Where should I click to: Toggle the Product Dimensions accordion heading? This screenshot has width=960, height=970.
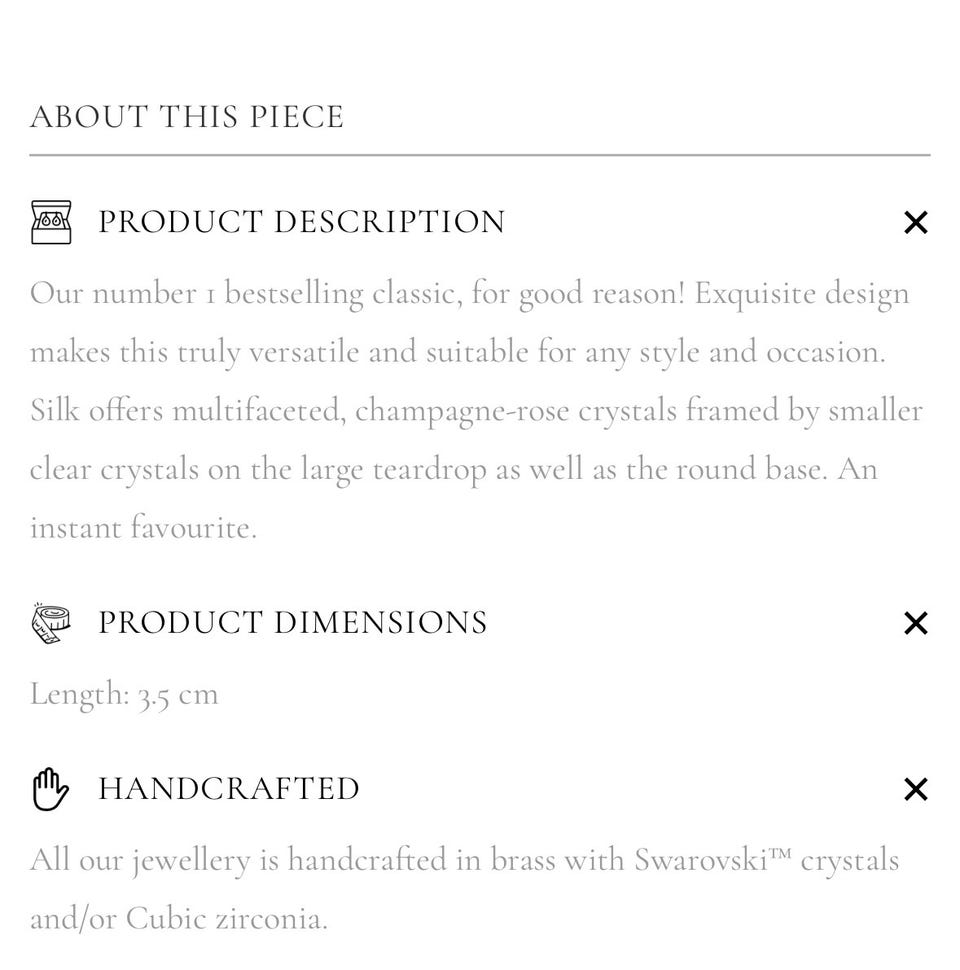(x=293, y=622)
